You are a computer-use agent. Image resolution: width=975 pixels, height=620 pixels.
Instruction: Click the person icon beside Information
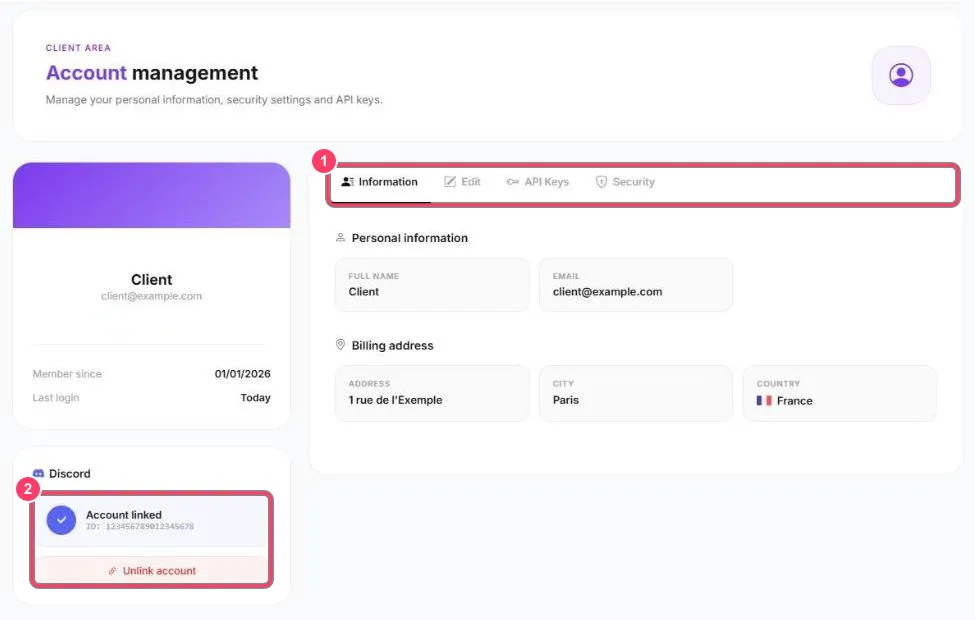pyautogui.click(x=347, y=182)
